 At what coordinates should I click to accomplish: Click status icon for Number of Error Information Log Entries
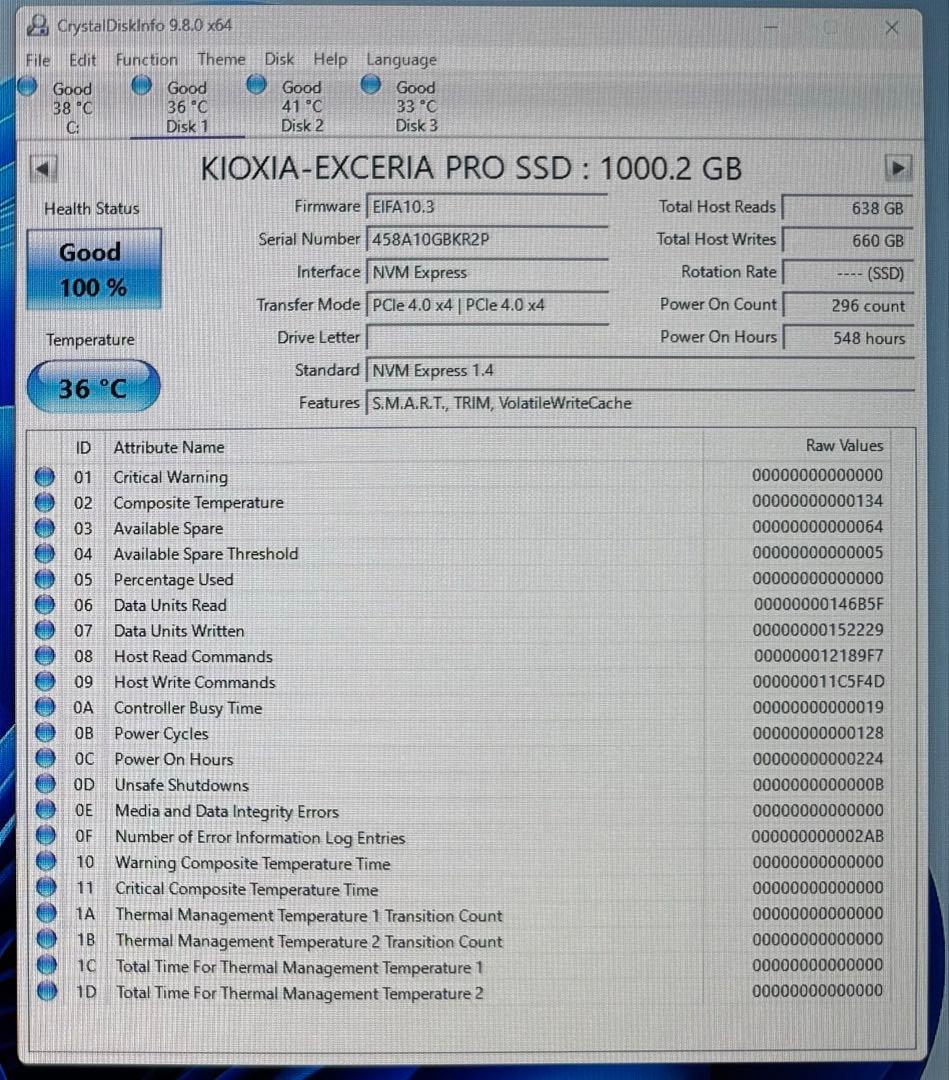[x=45, y=835]
